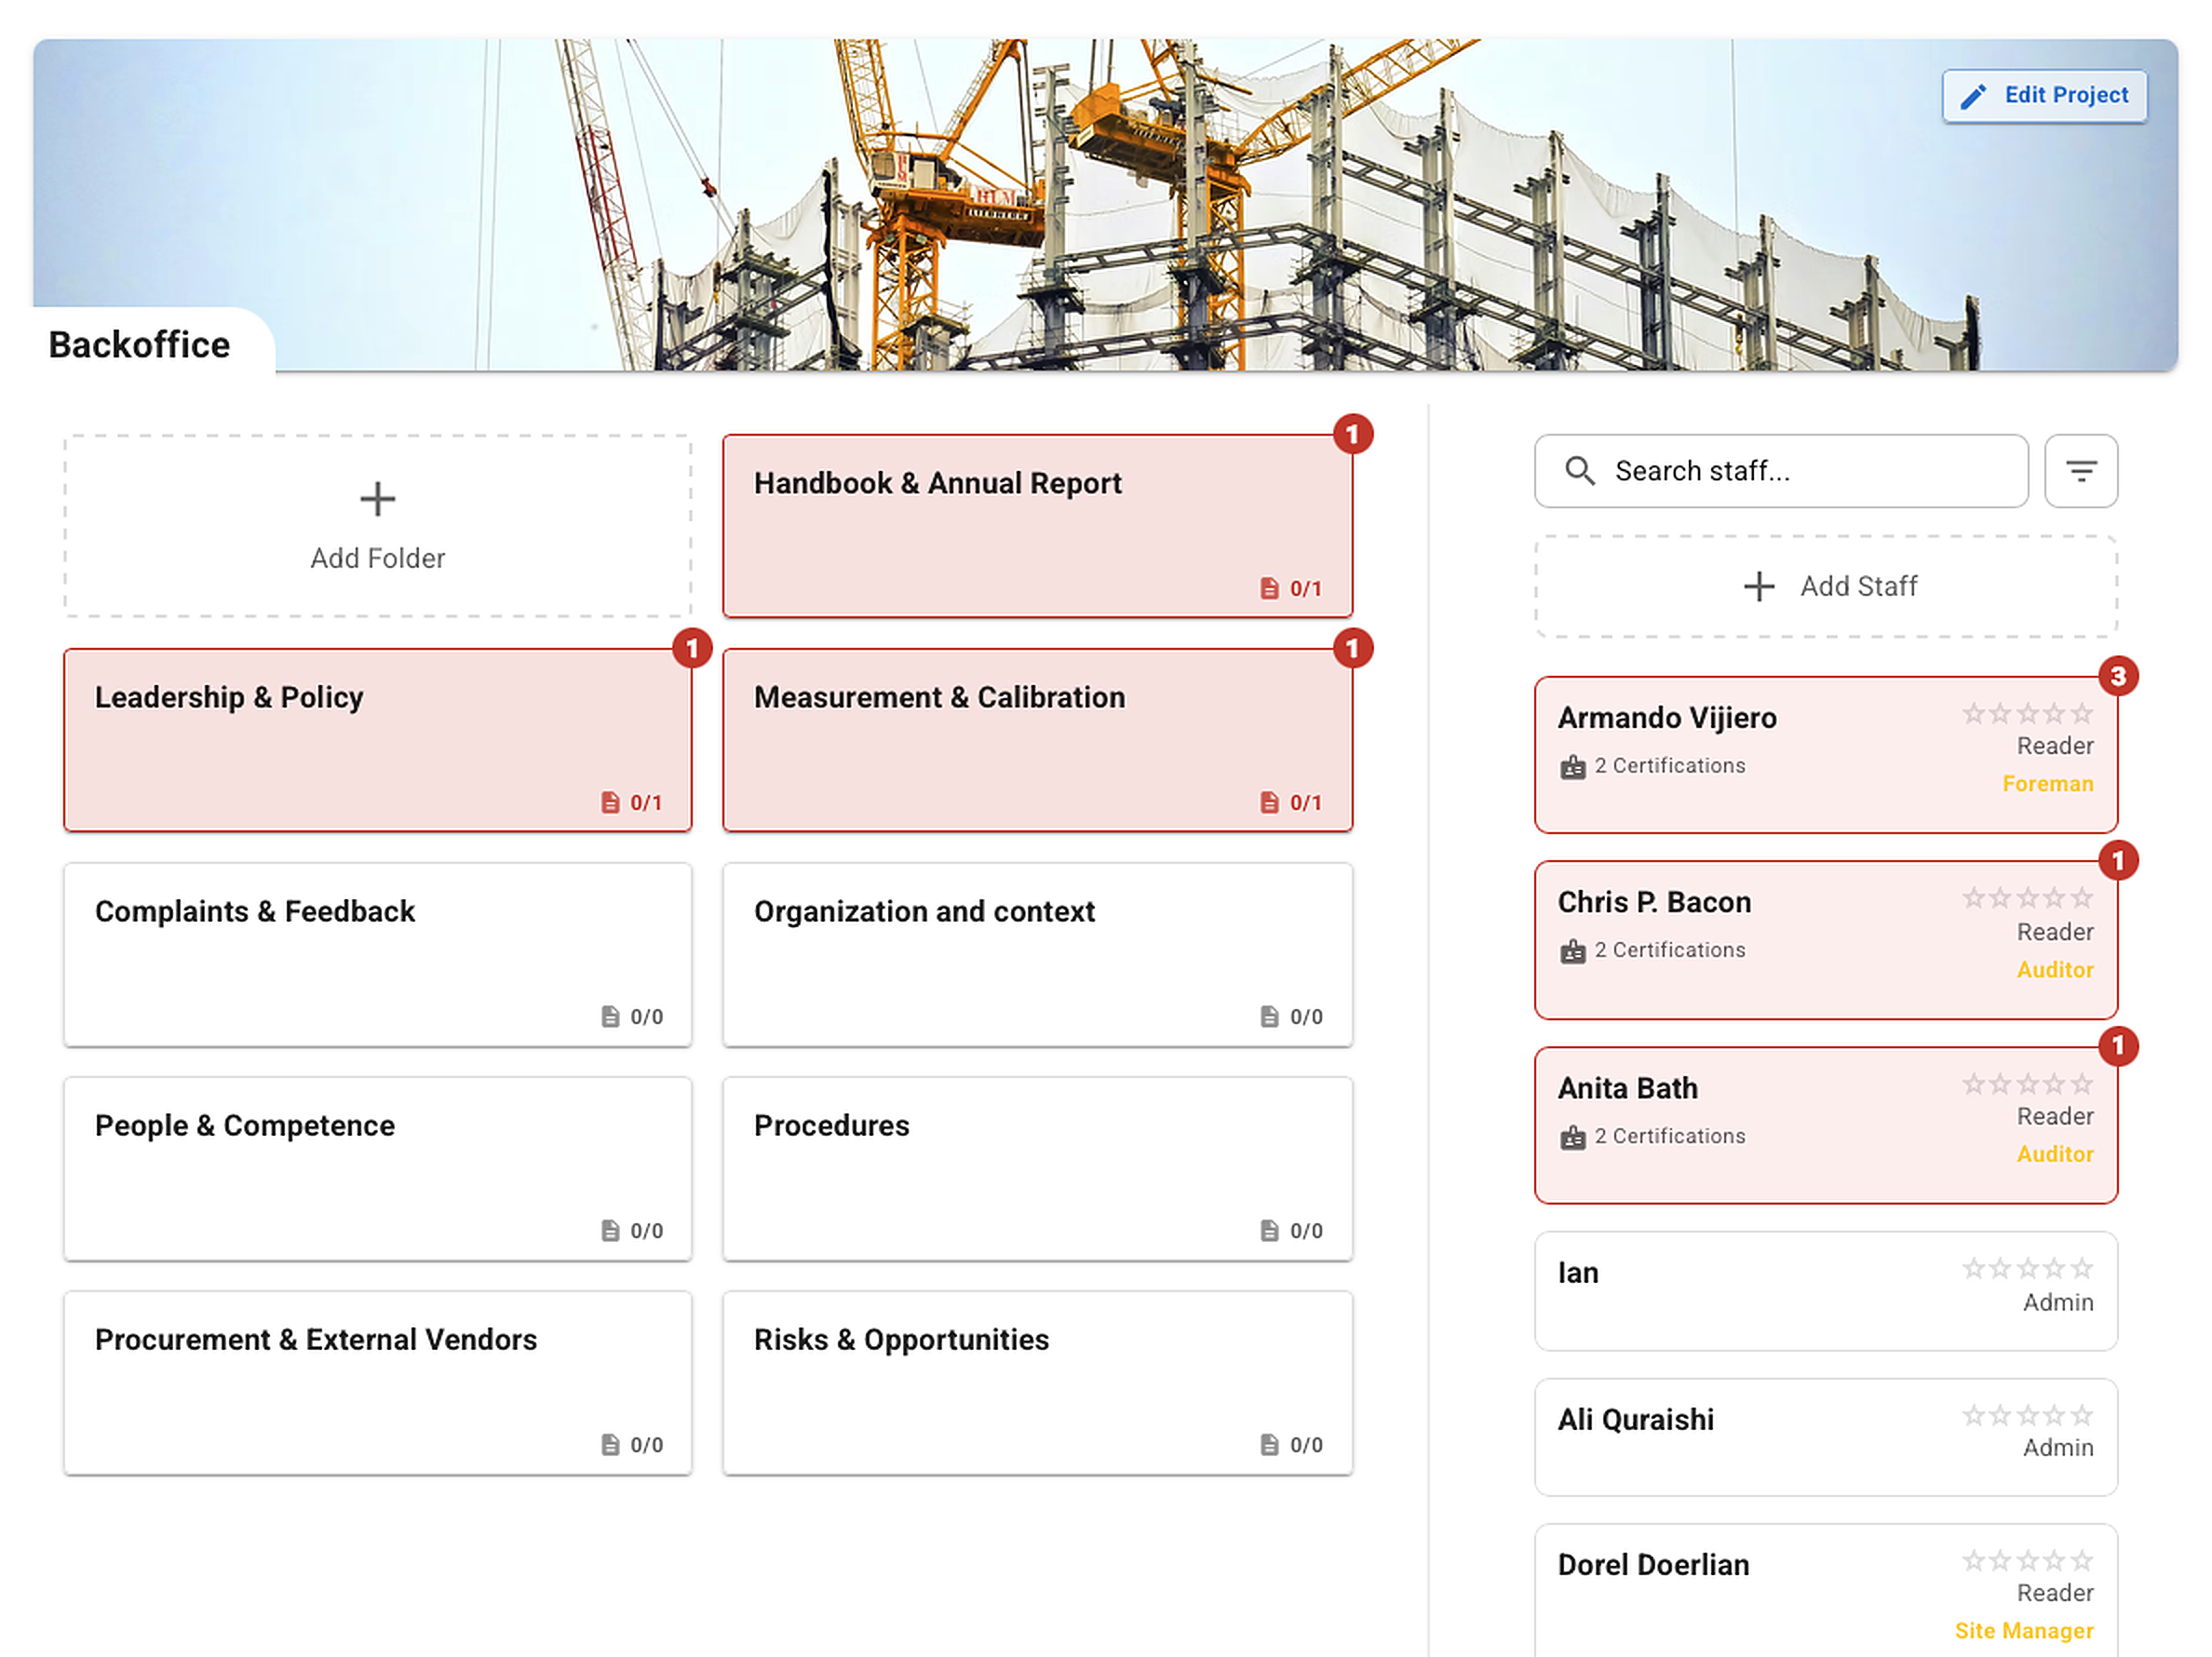The width and height of the screenshot is (2212, 1657).
Task: Open the Risks & Opportunities folder
Action: [1037, 1382]
